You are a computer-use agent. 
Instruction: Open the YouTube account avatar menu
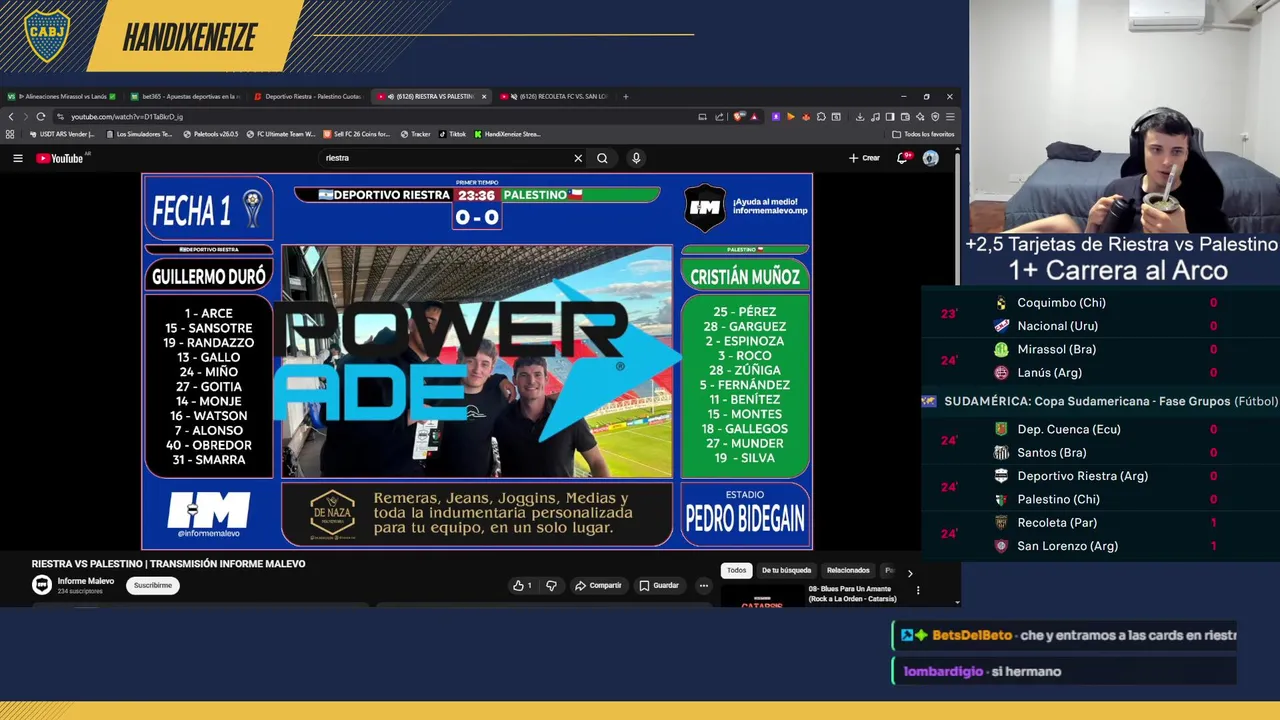click(x=931, y=158)
